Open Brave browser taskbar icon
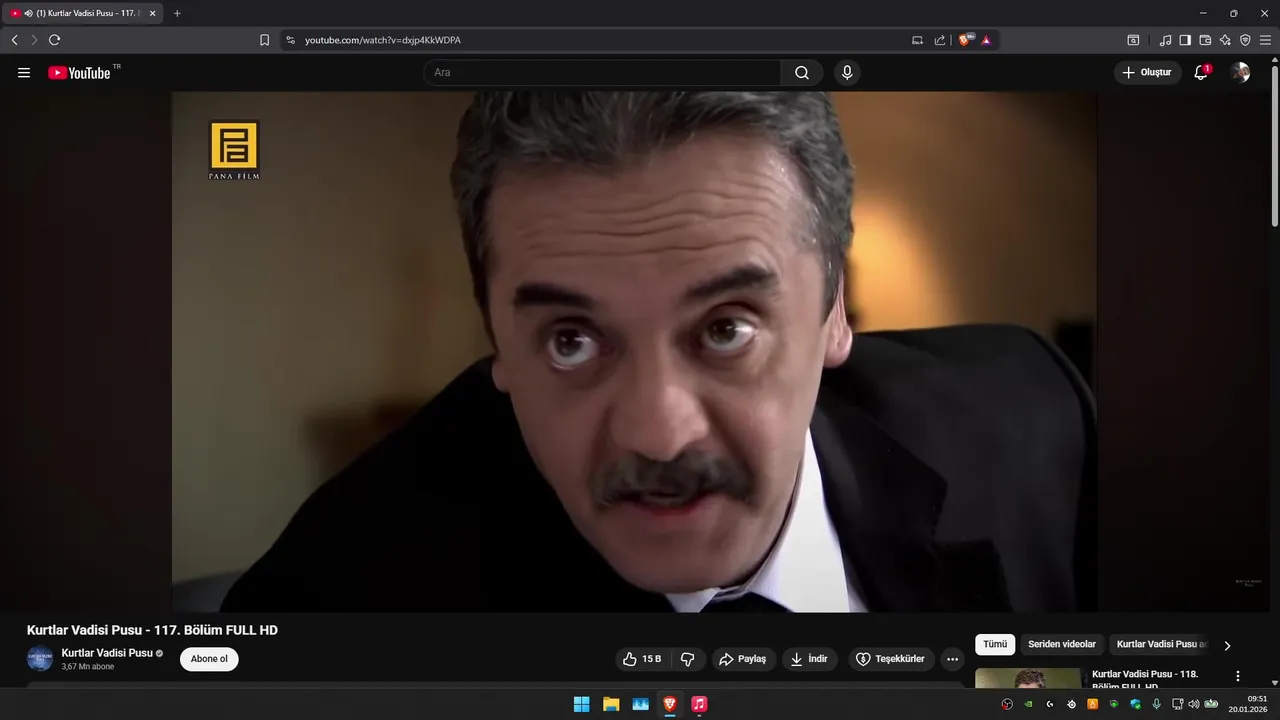Screen dimensions: 1280x720 pos(669,704)
